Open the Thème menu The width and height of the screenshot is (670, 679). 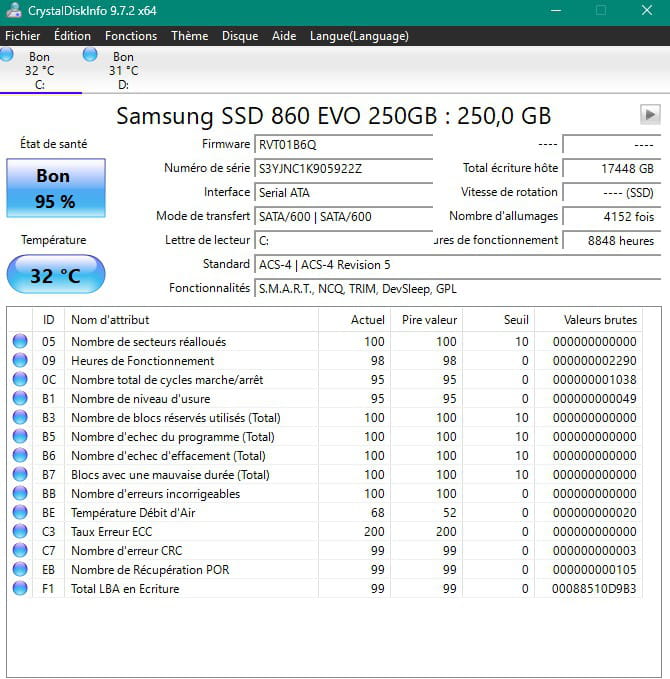coord(189,35)
